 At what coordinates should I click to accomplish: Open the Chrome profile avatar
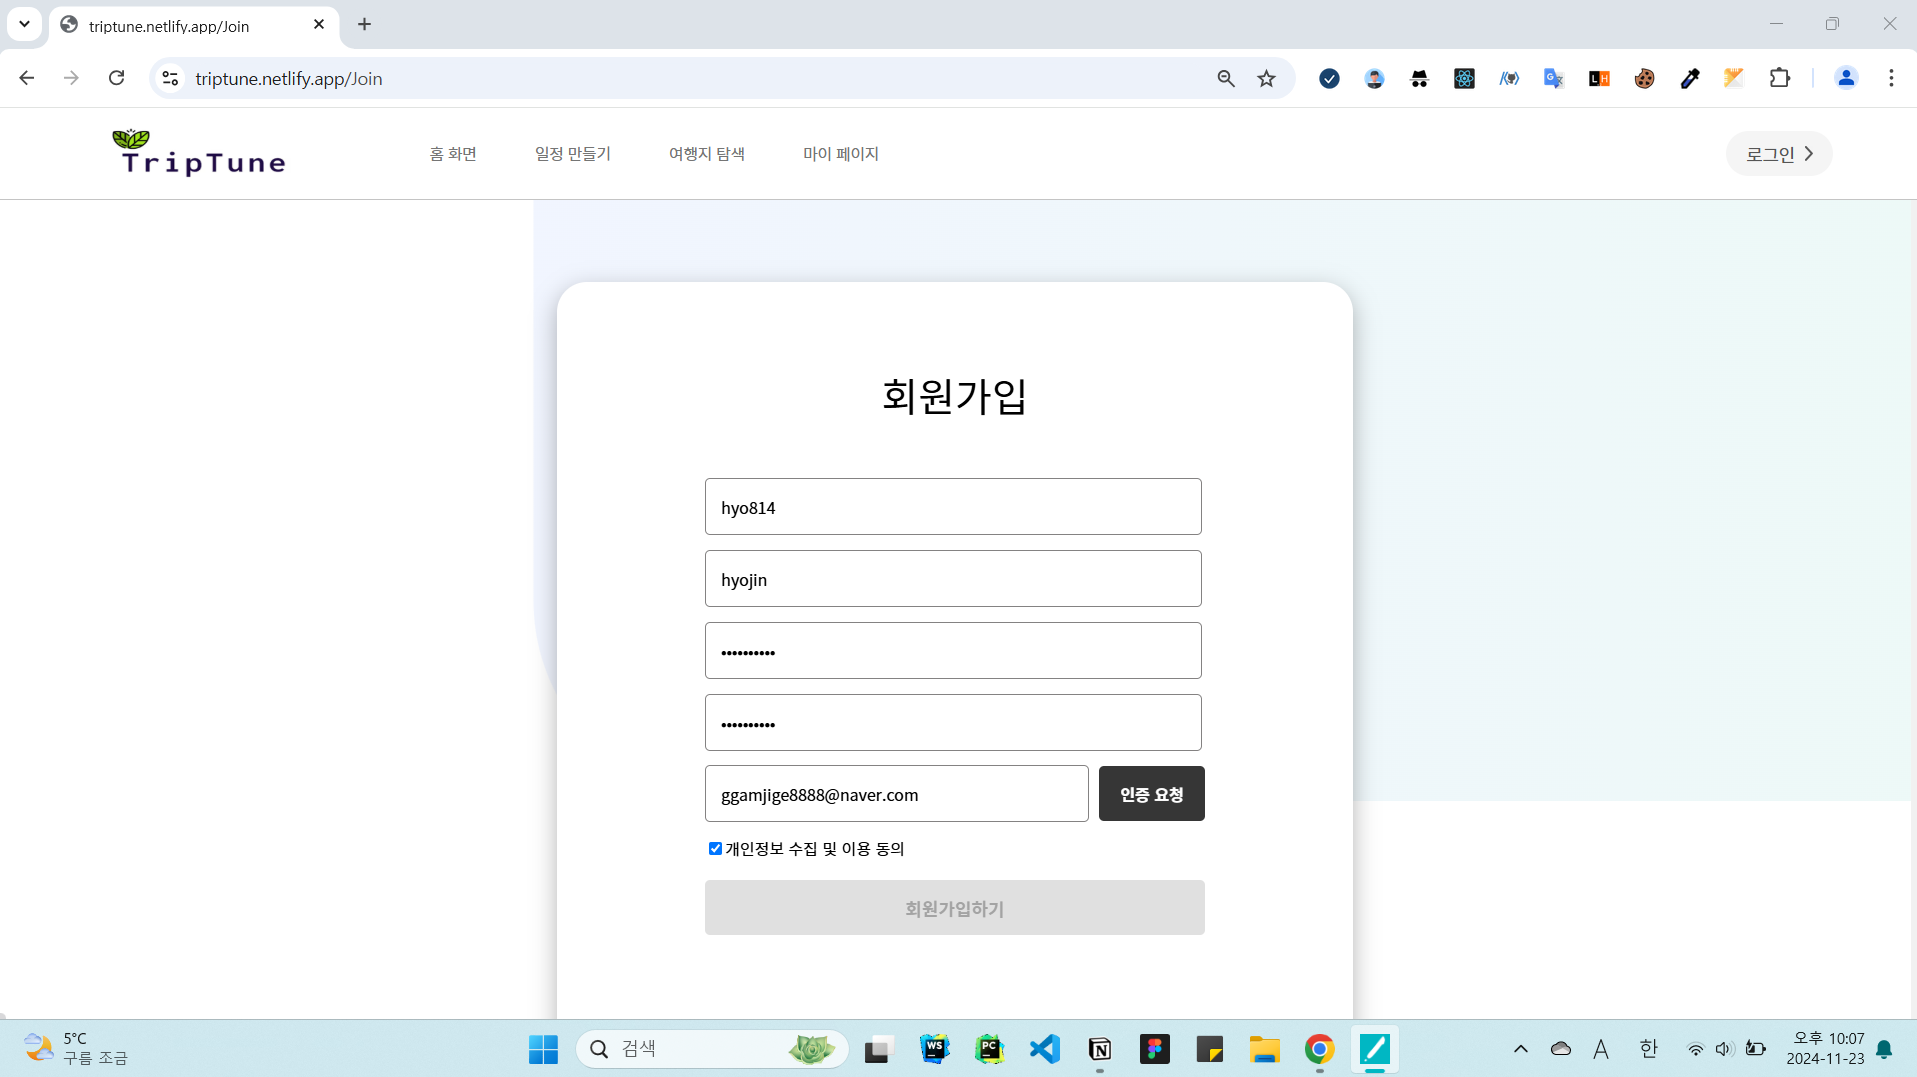(x=1845, y=78)
